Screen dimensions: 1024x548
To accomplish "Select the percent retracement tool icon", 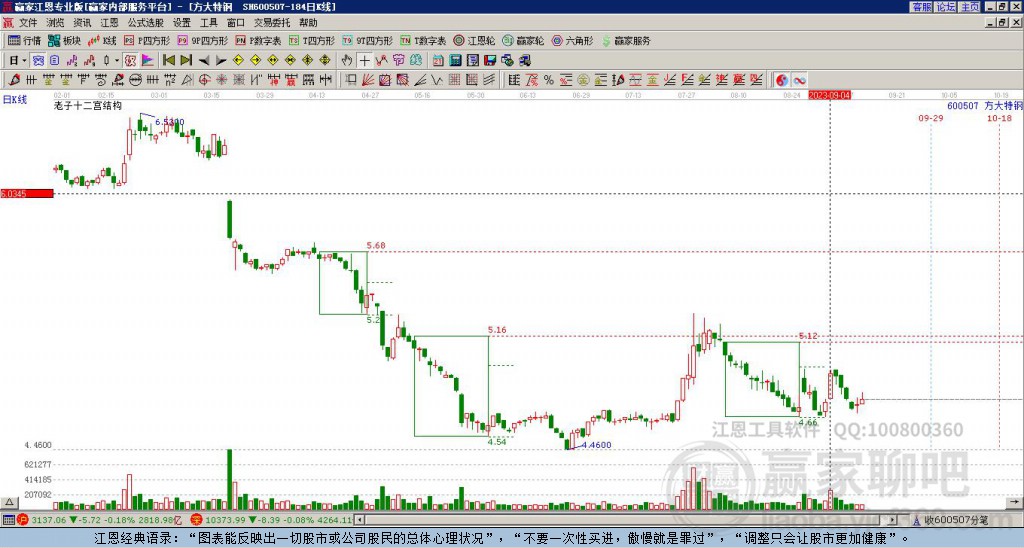I will coord(549,80).
